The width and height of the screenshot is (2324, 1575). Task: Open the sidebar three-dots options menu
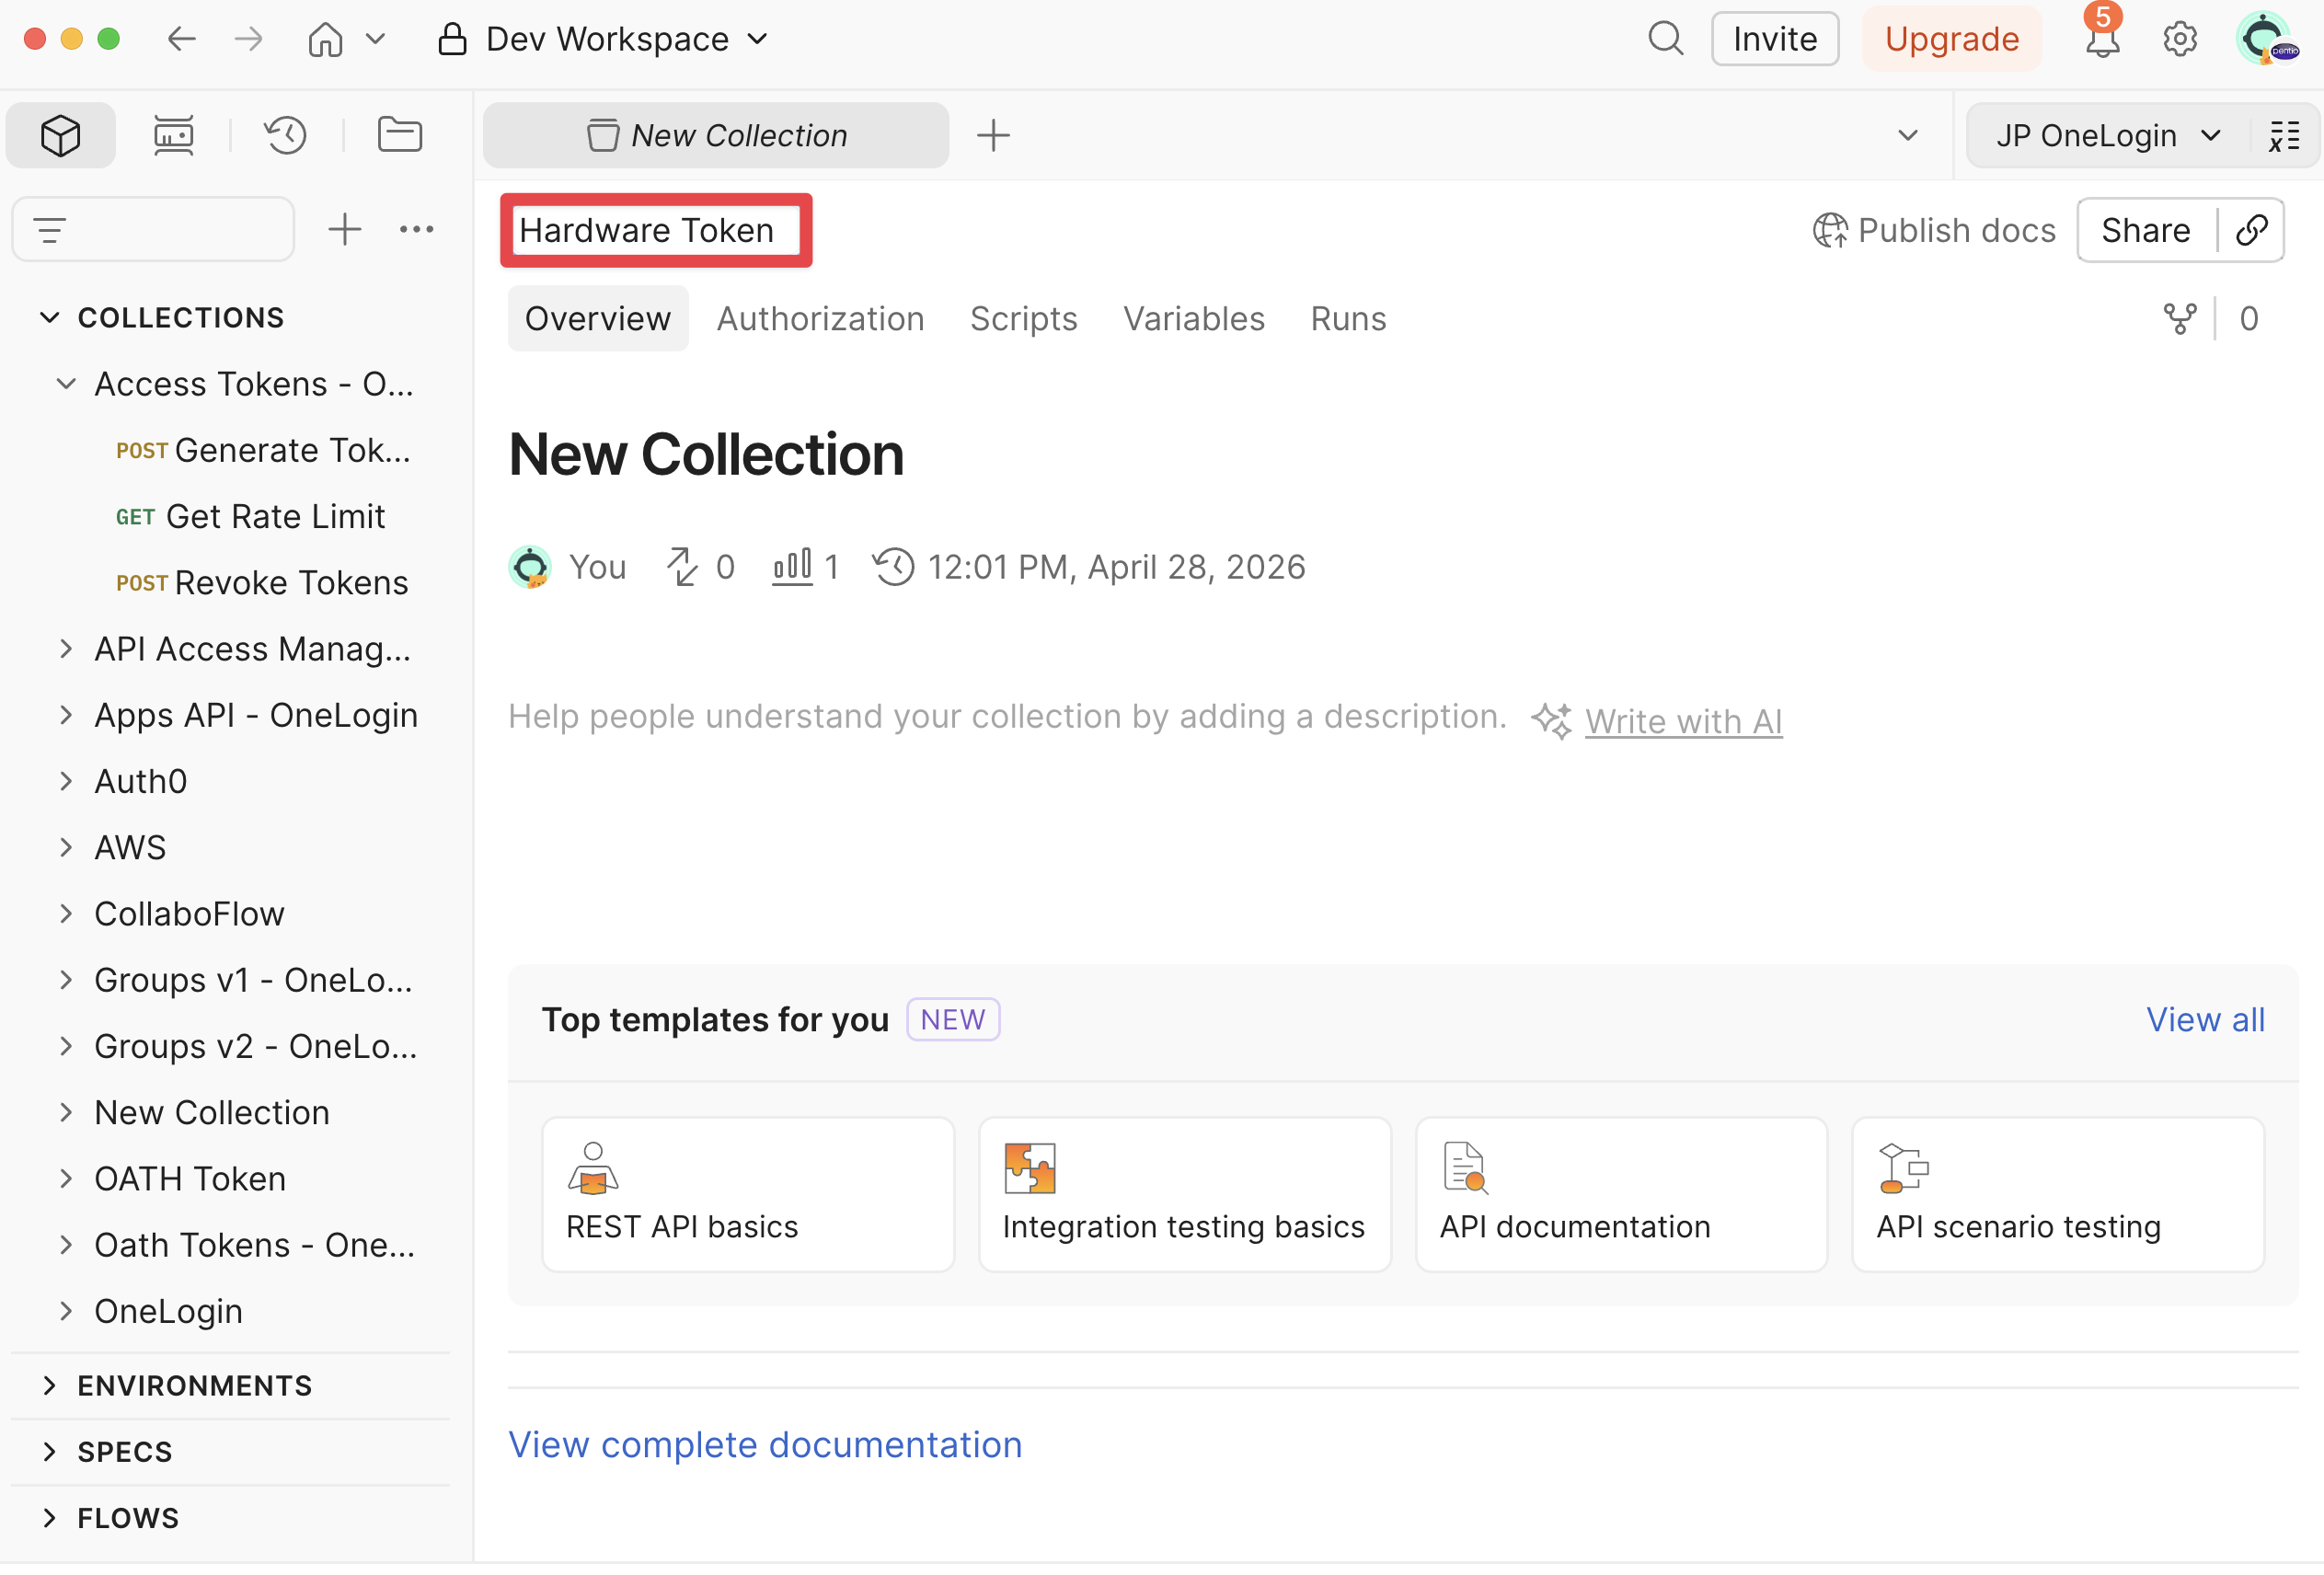pos(416,230)
